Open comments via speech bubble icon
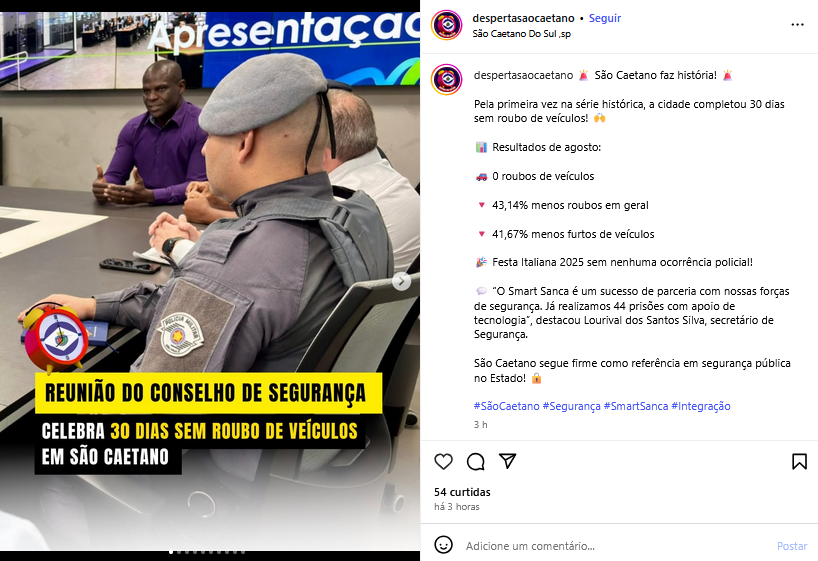 [476, 461]
